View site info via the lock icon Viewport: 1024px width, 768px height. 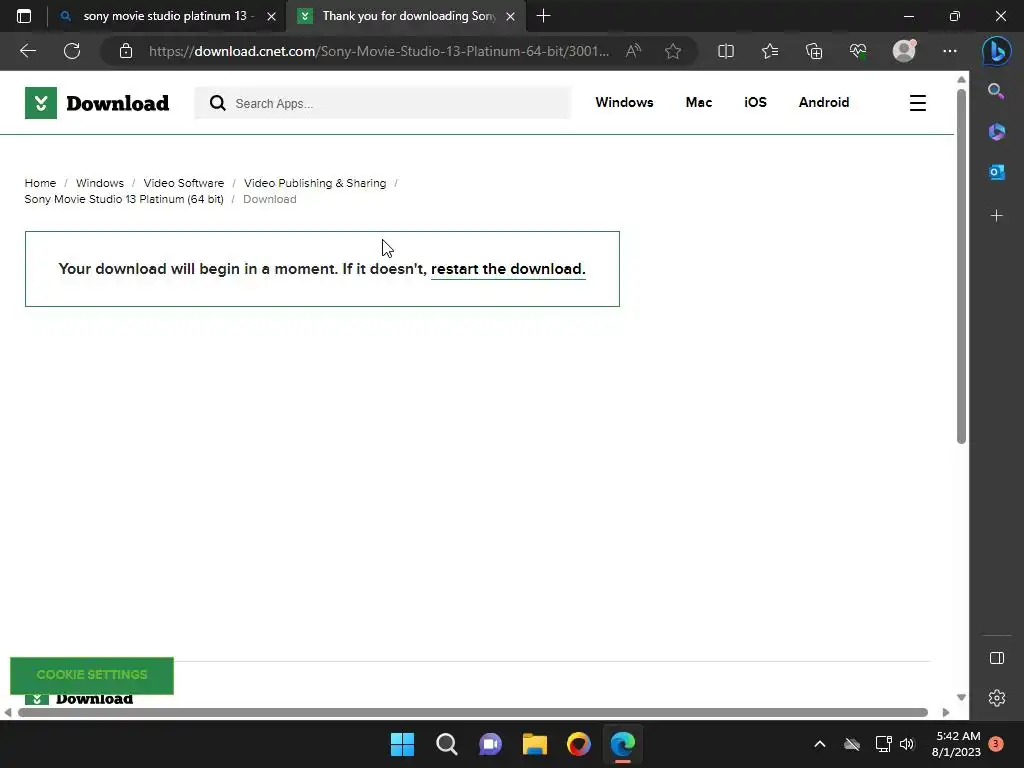click(x=126, y=51)
